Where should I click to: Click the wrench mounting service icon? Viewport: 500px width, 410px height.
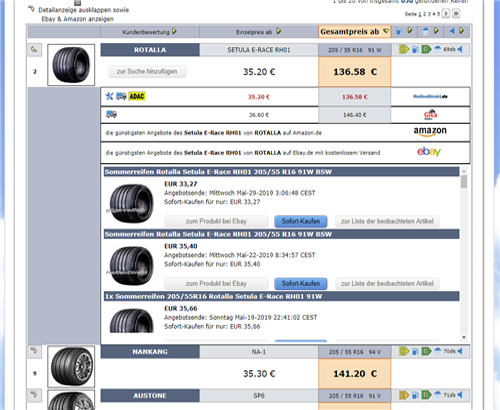109,96
